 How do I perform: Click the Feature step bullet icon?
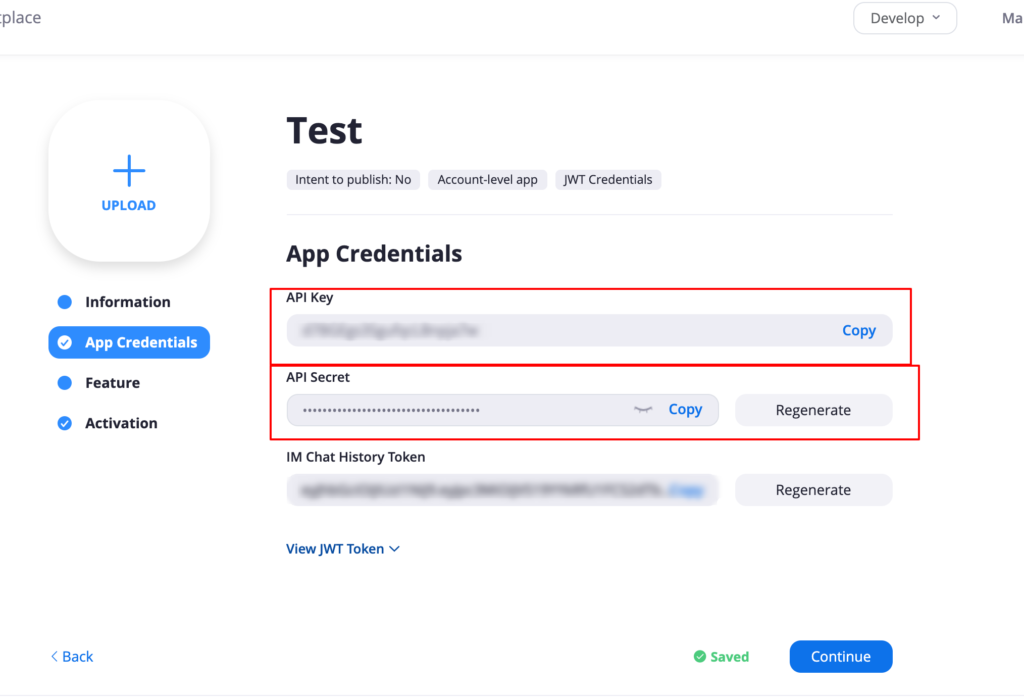[65, 383]
